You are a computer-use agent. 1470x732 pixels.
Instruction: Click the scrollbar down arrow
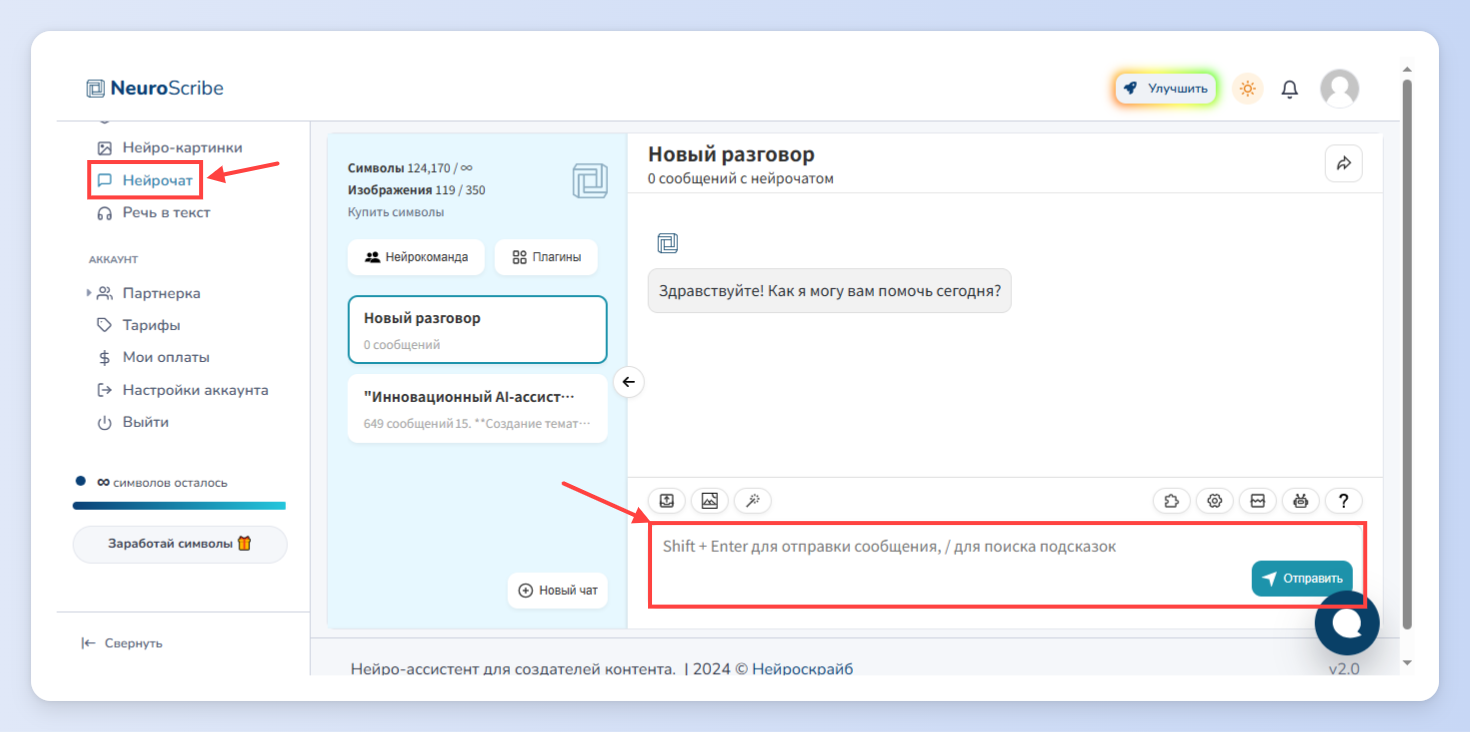(1407, 662)
